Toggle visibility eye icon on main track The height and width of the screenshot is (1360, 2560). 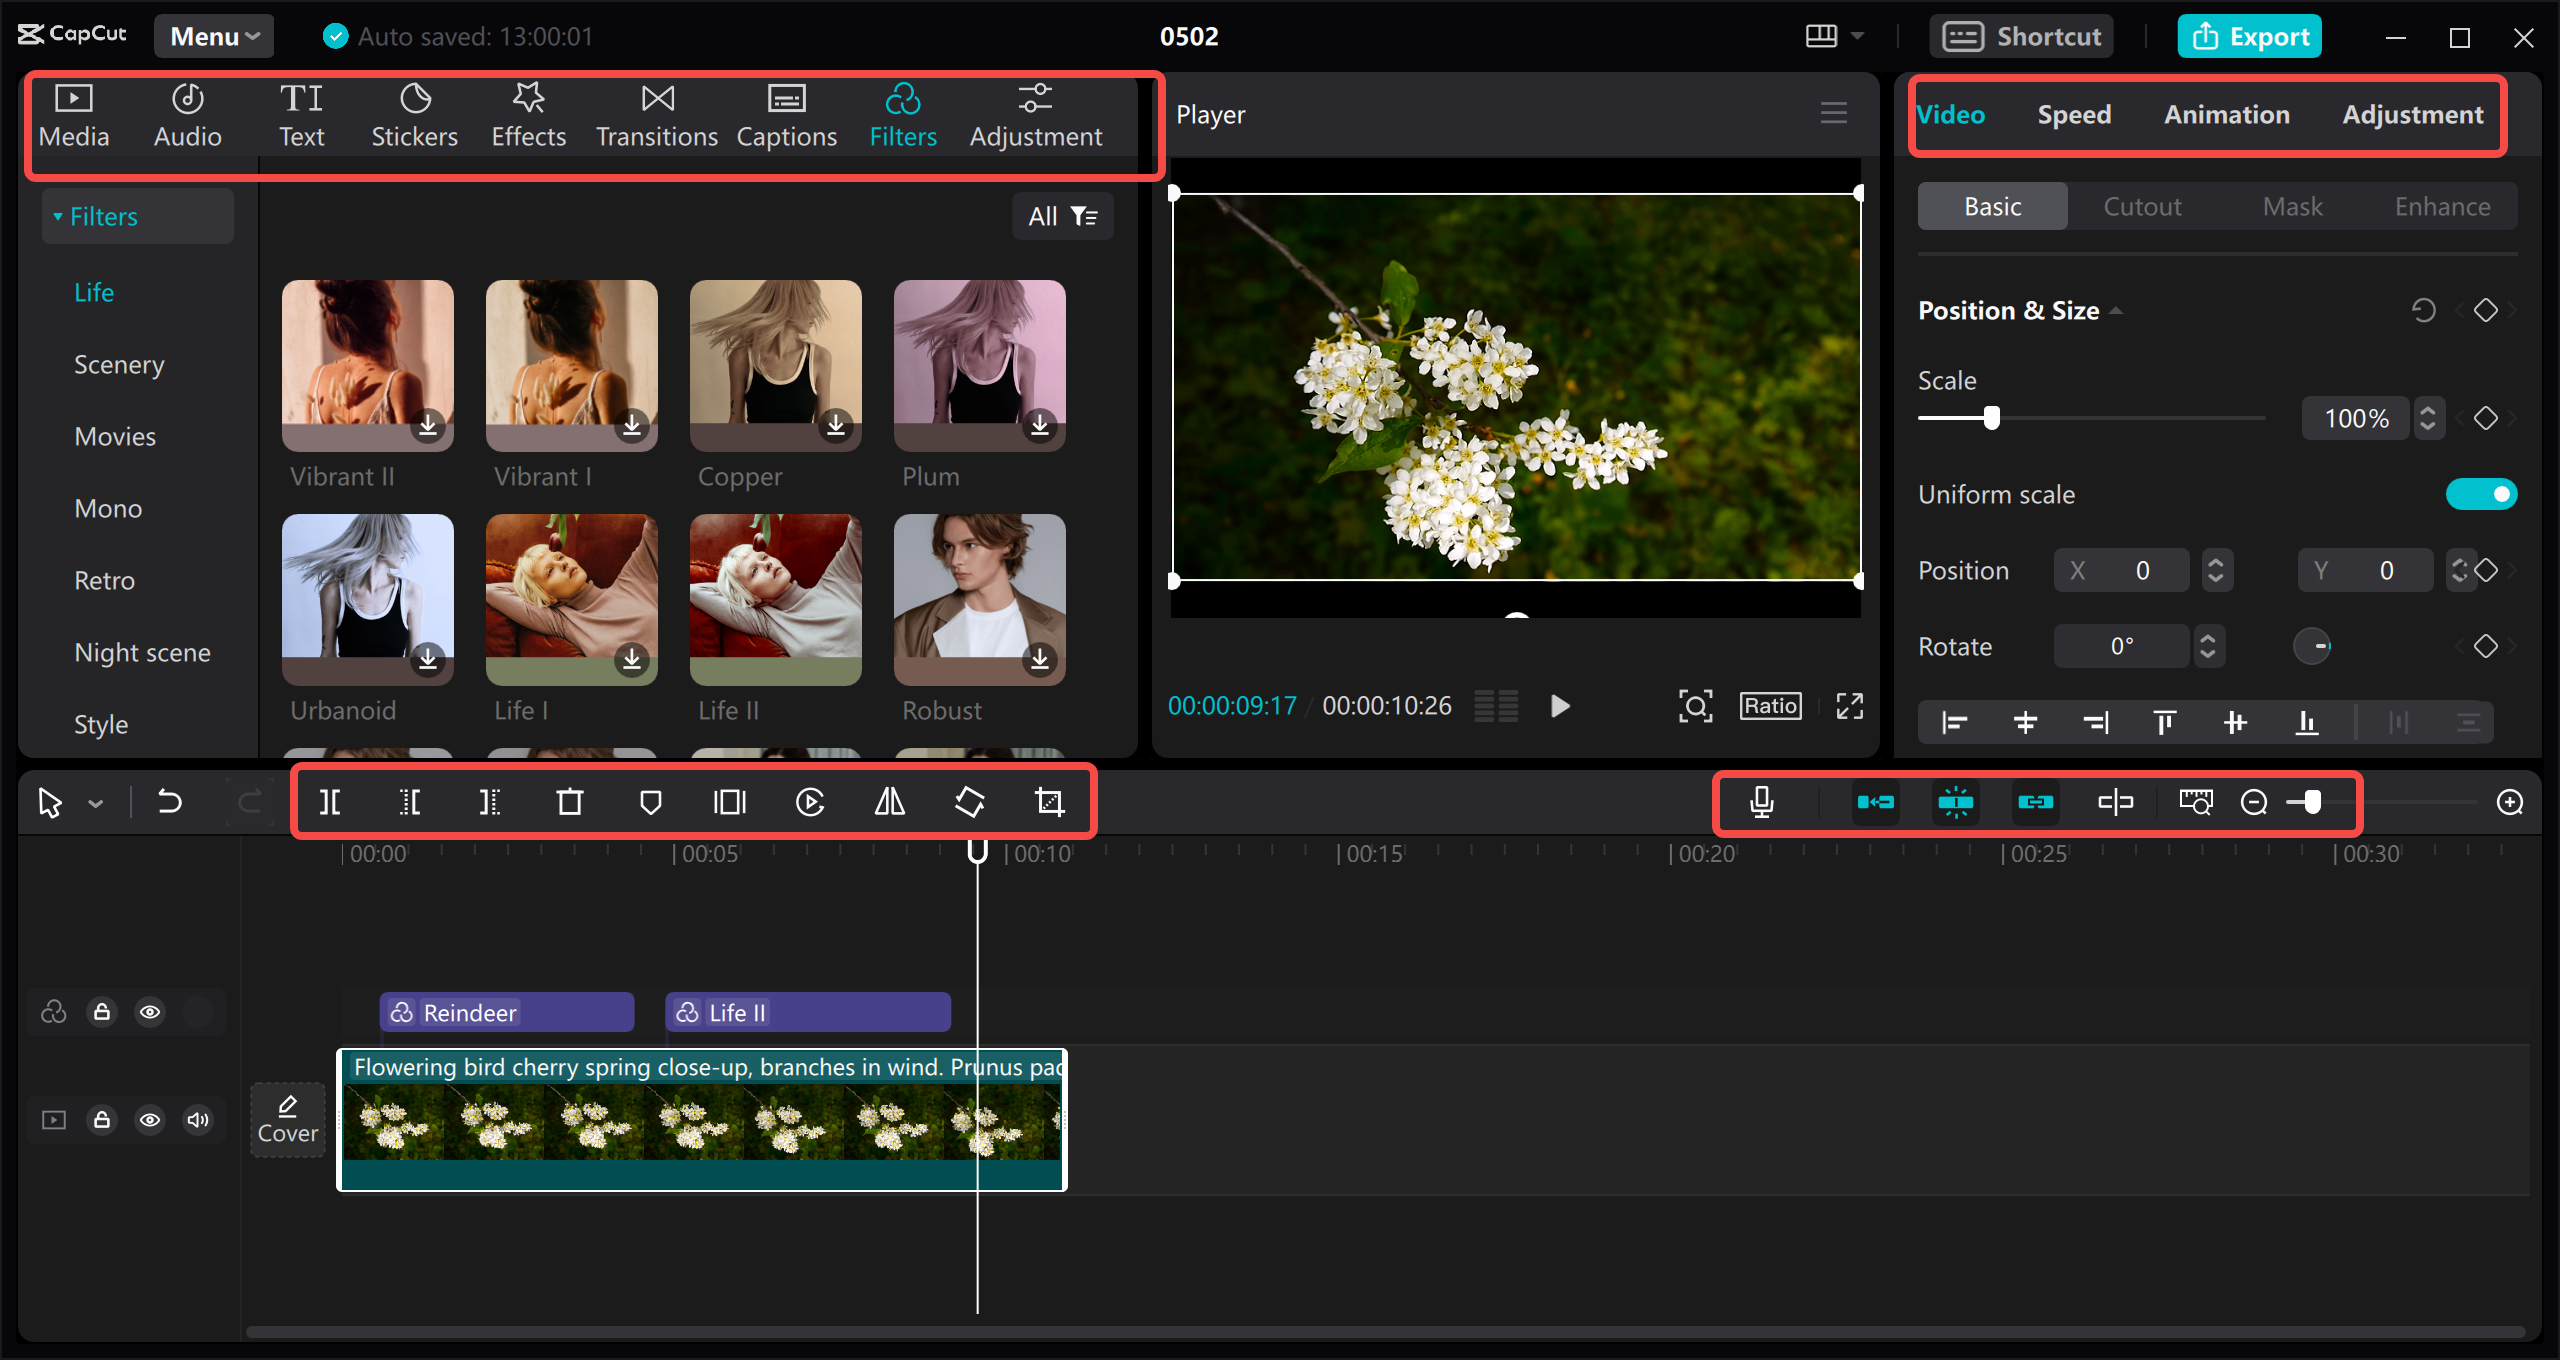151,1121
